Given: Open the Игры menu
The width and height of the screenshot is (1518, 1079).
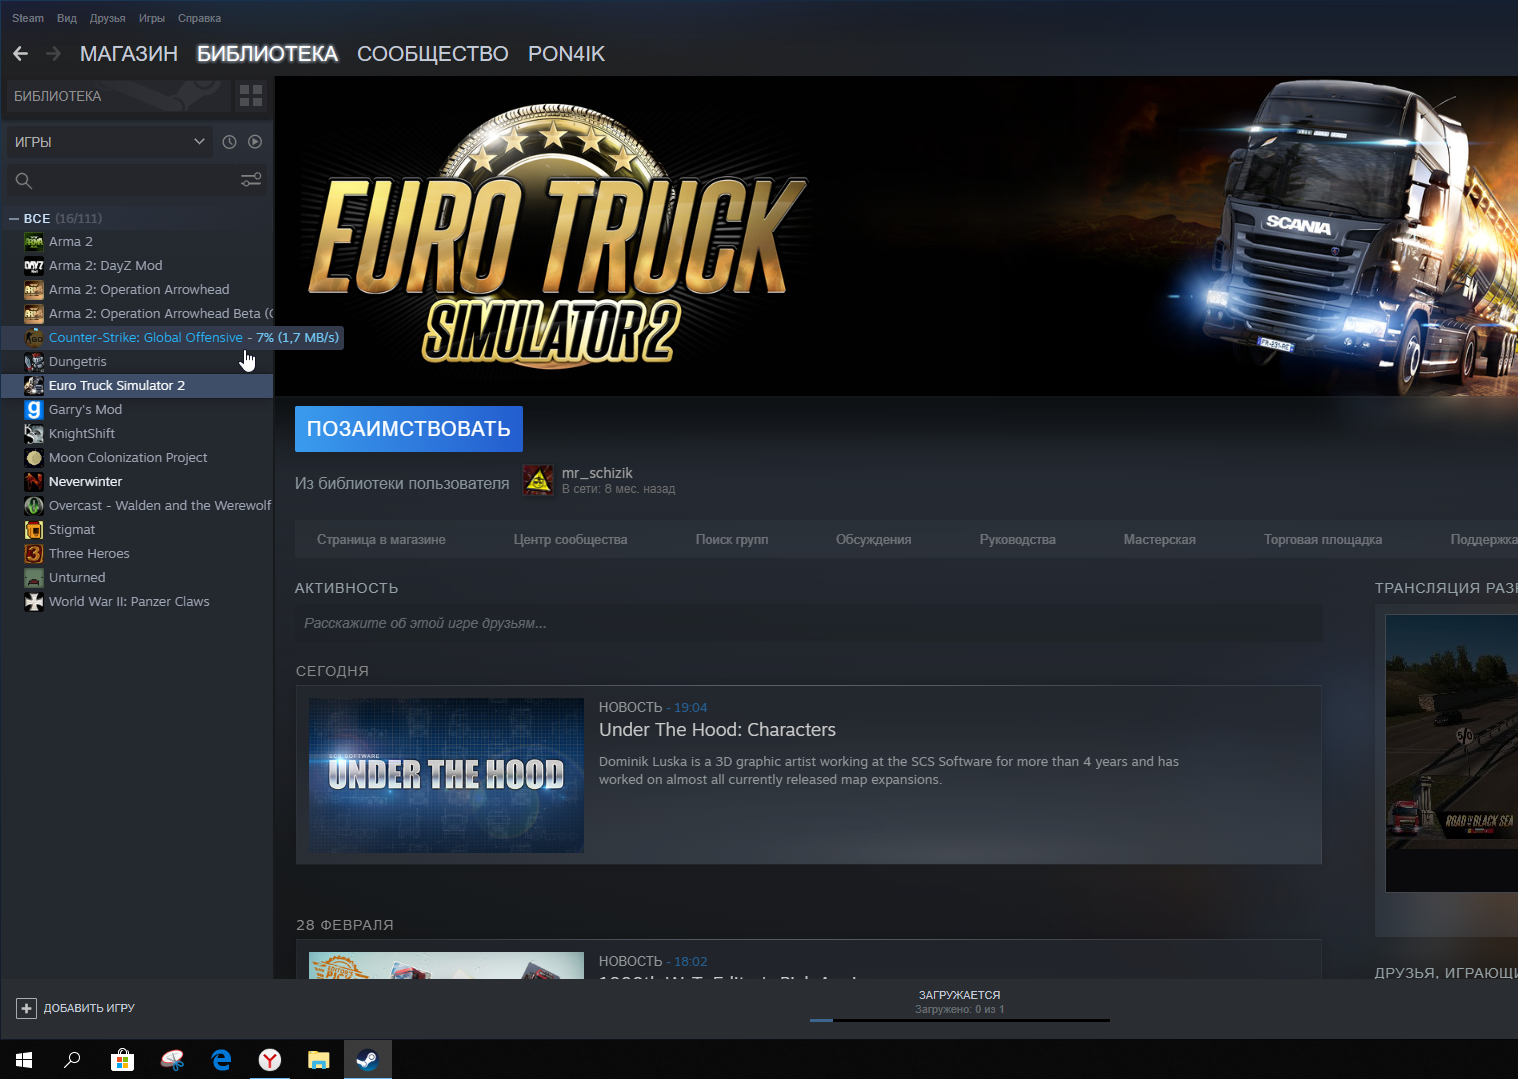Looking at the screenshot, I should [x=152, y=18].
